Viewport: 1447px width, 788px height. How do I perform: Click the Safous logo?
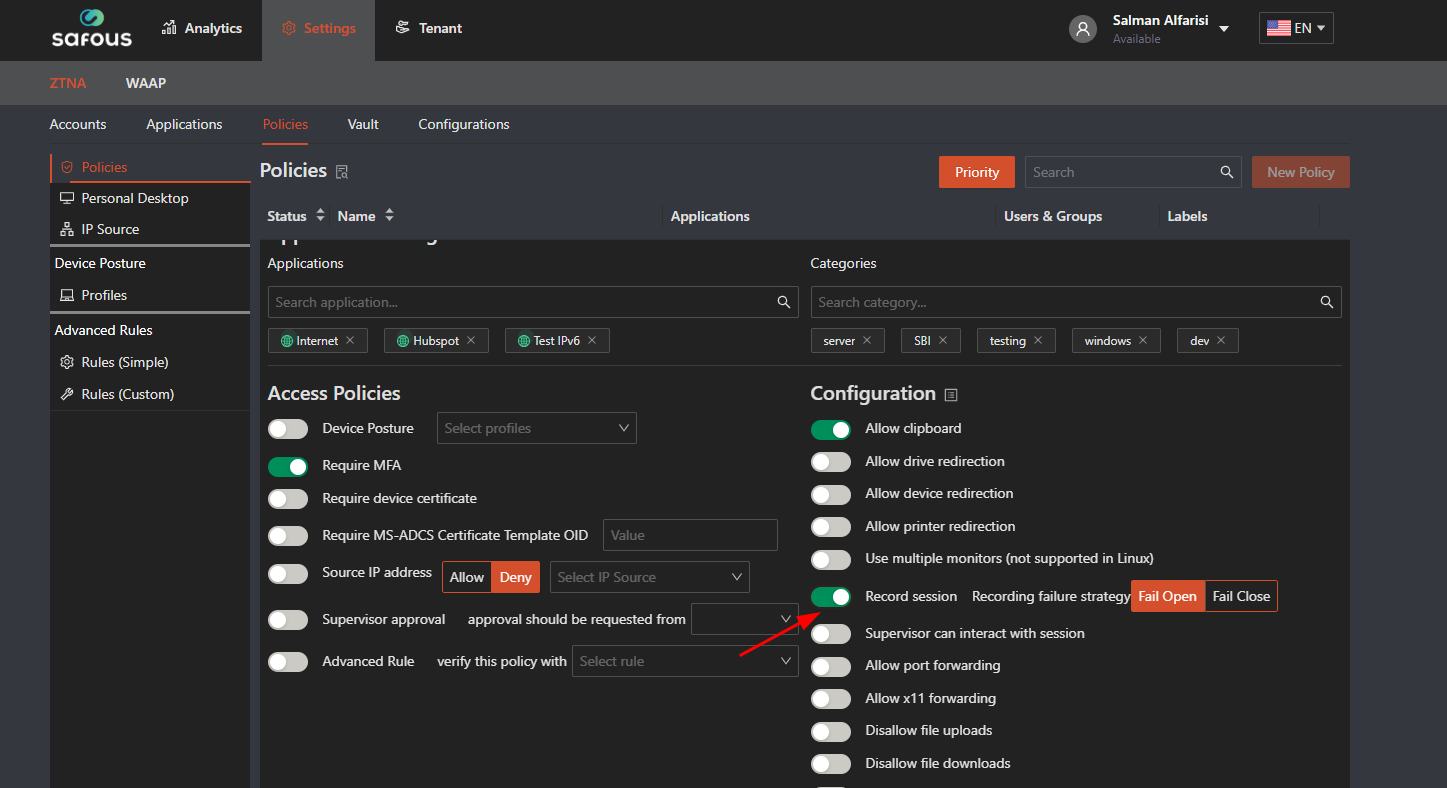click(x=91, y=29)
